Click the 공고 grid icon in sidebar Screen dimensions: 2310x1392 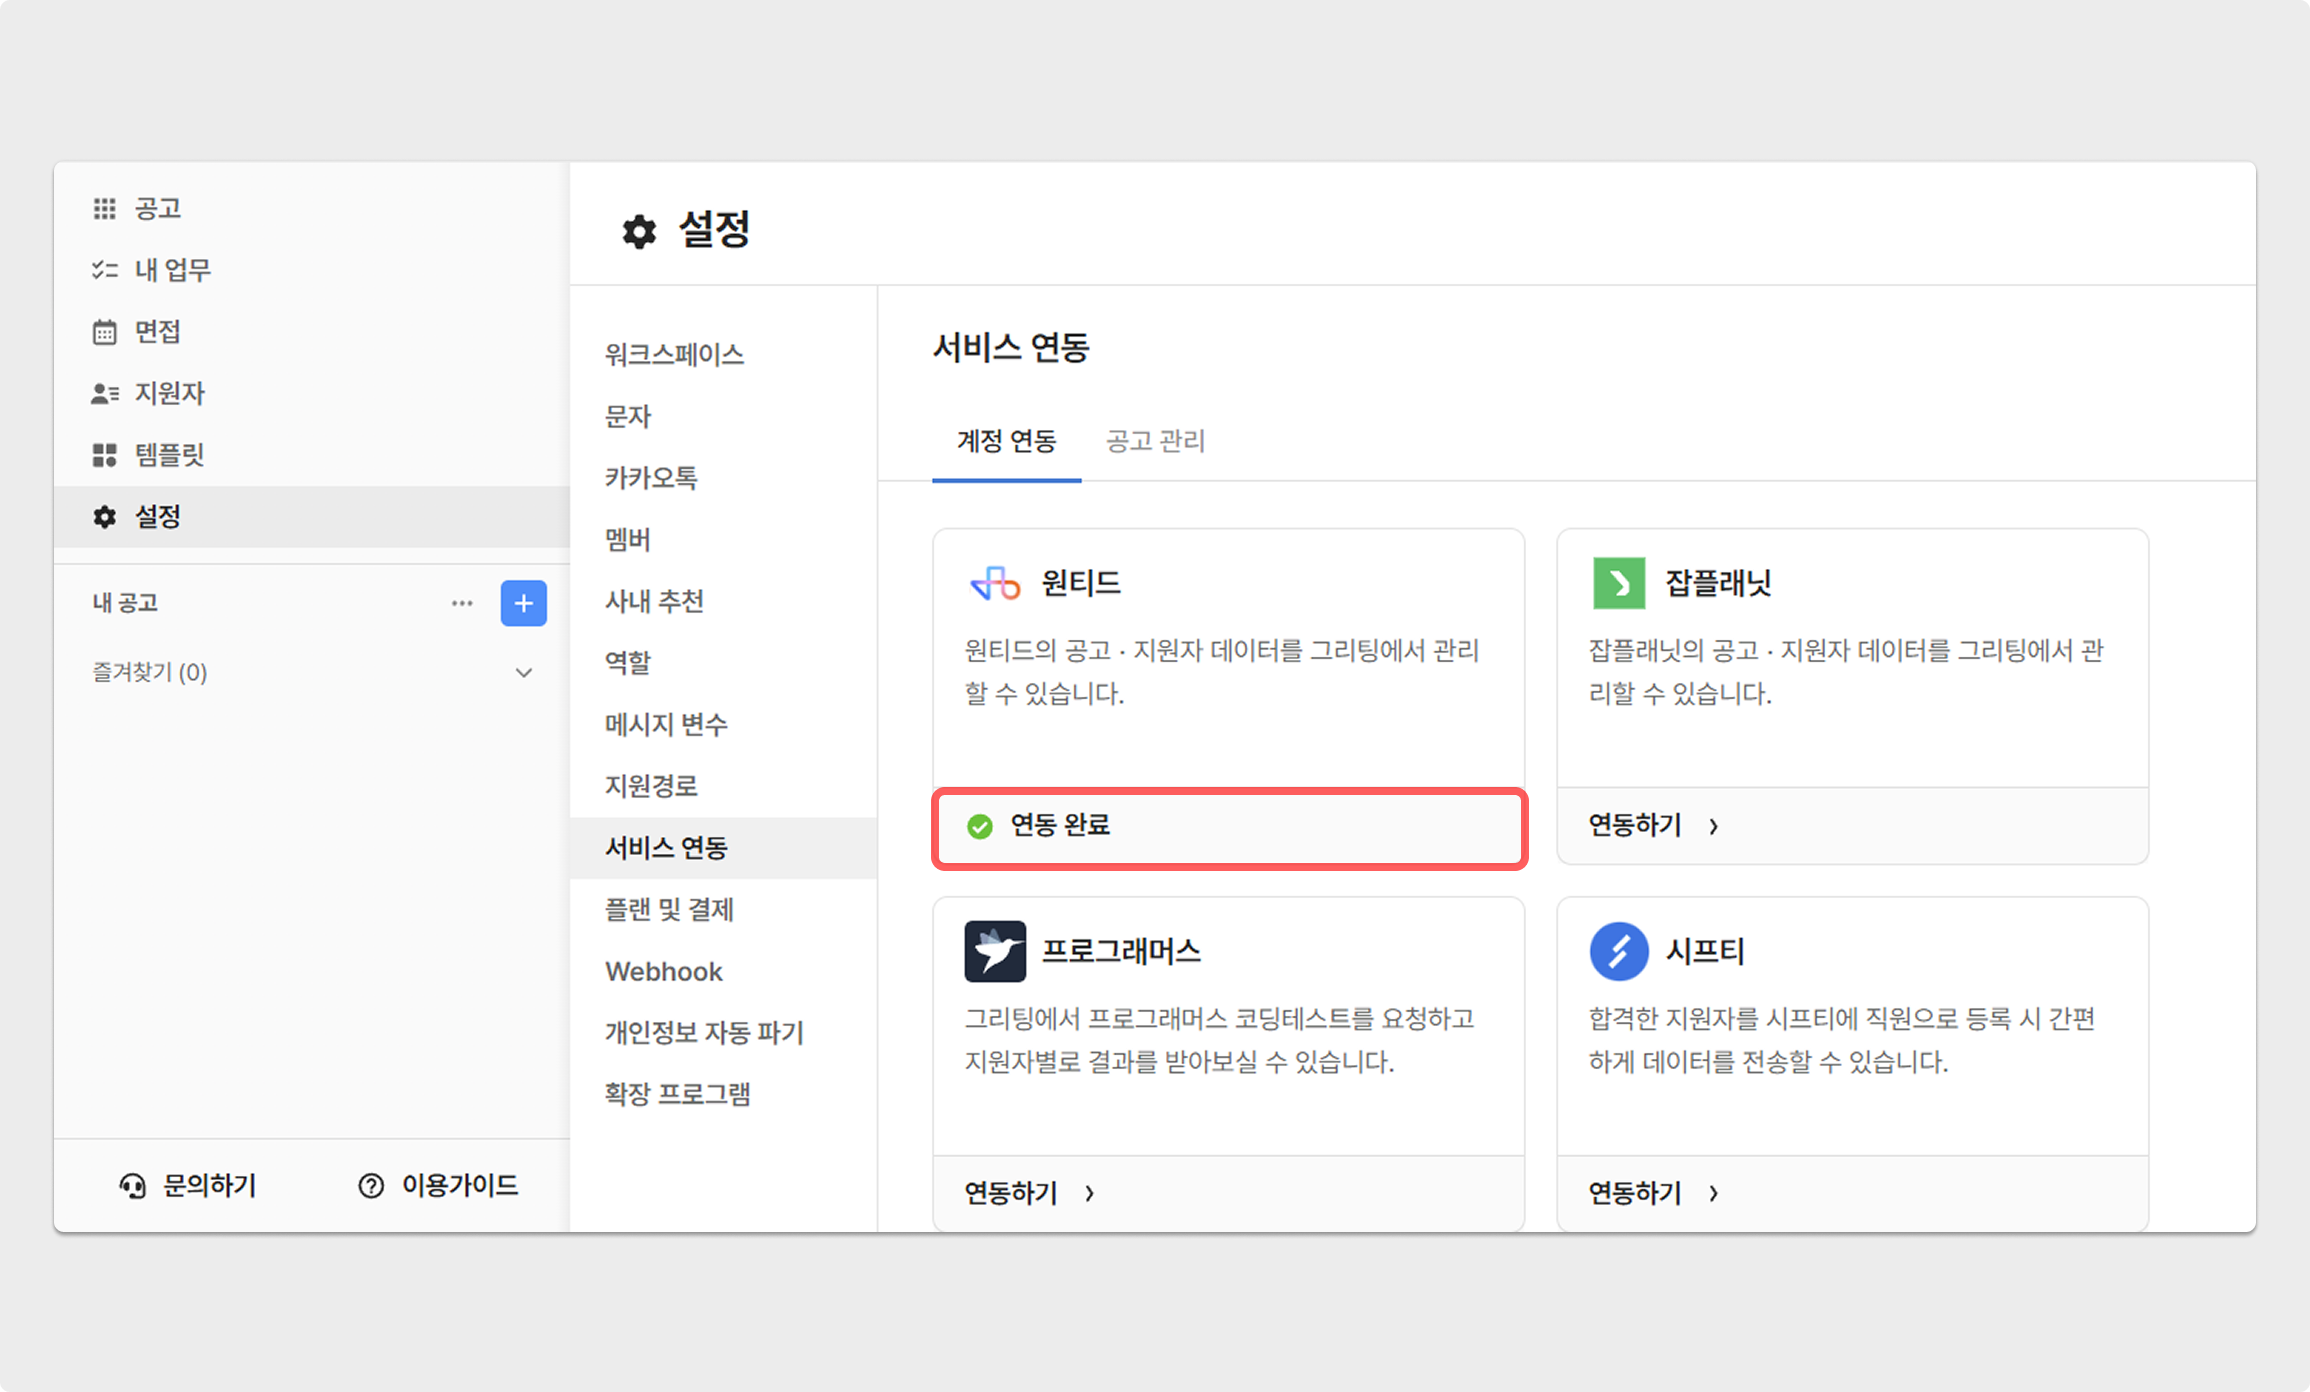point(104,208)
